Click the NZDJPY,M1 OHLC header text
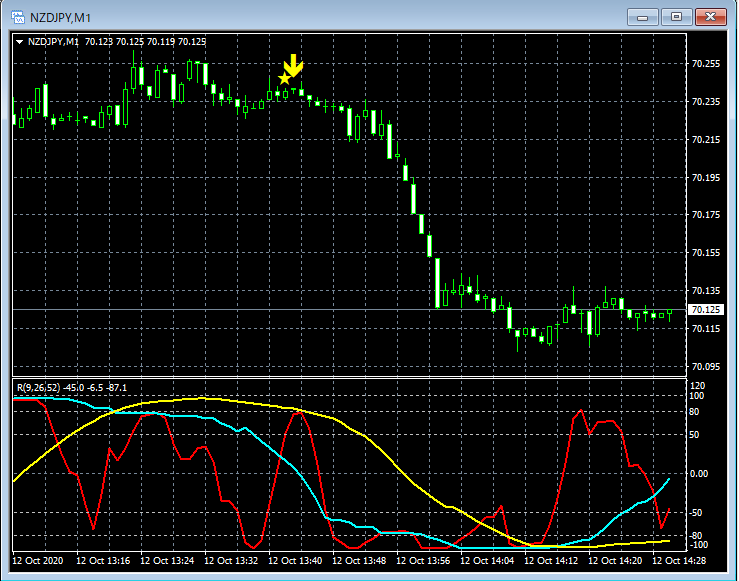739x581 pixels. coord(117,42)
